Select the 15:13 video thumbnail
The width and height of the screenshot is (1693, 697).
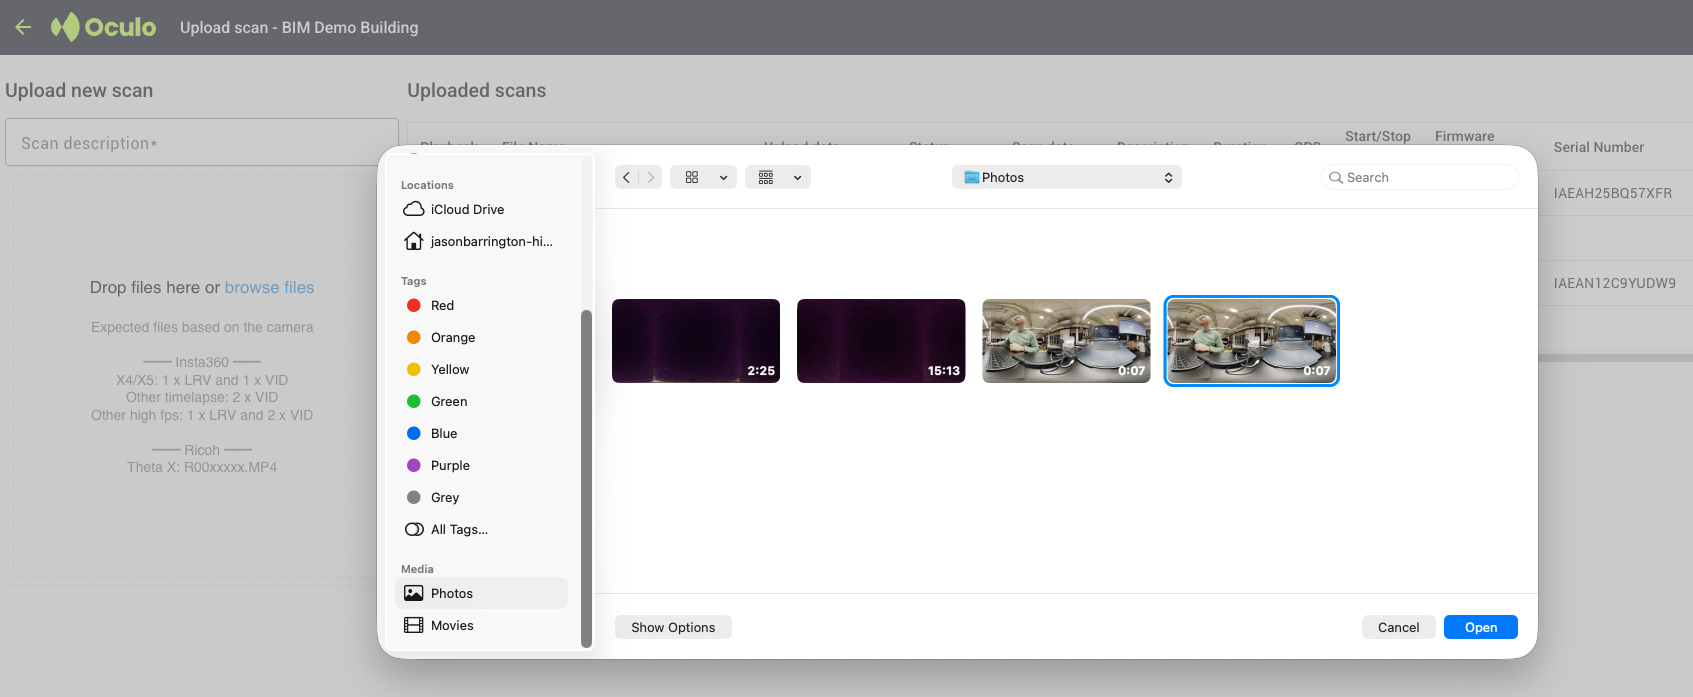tap(881, 341)
